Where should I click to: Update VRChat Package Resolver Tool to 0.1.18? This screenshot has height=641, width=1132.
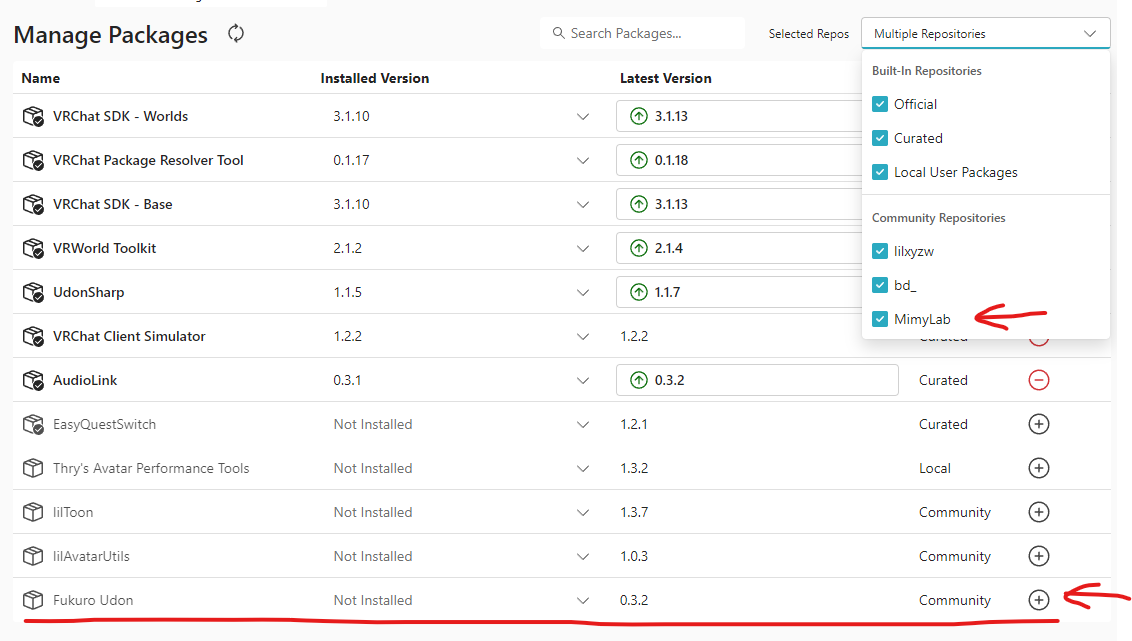(x=739, y=160)
